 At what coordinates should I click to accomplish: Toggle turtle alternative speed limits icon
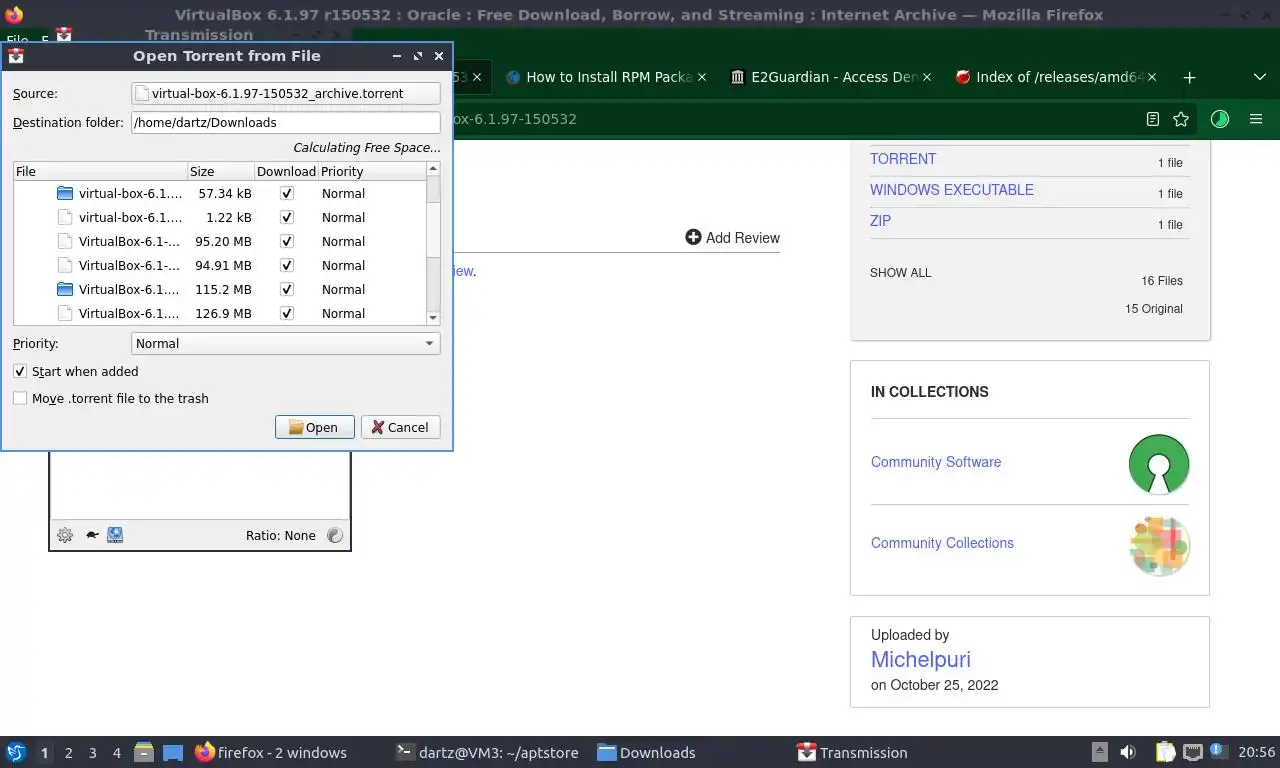pyautogui.click(x=92, y=535)
